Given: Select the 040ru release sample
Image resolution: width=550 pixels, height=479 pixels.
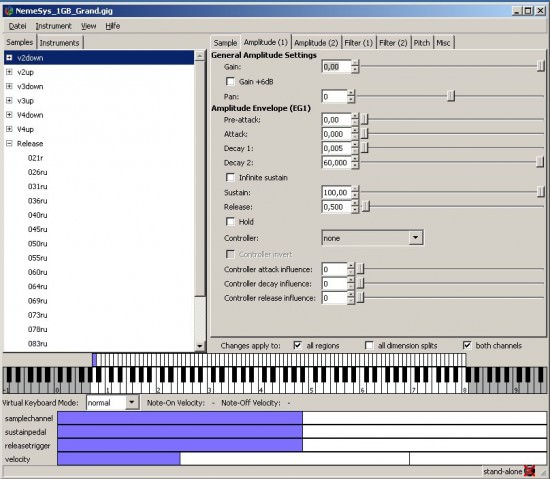Looking at the screenshot, I should click(x=38, y=215).
